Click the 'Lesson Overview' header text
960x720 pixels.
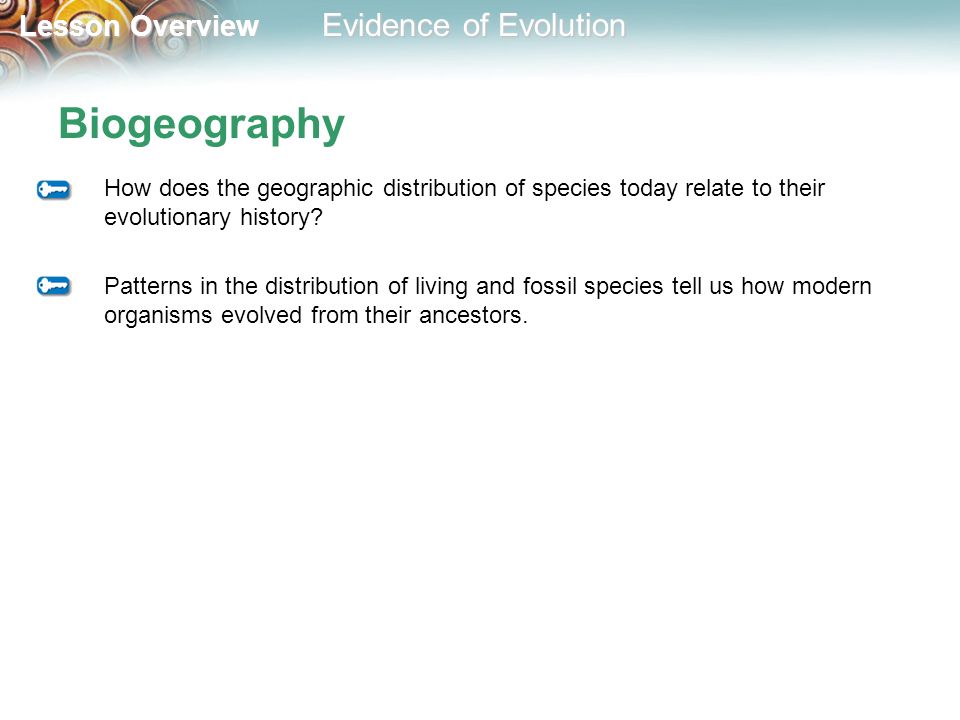click(x=139, y=26)
